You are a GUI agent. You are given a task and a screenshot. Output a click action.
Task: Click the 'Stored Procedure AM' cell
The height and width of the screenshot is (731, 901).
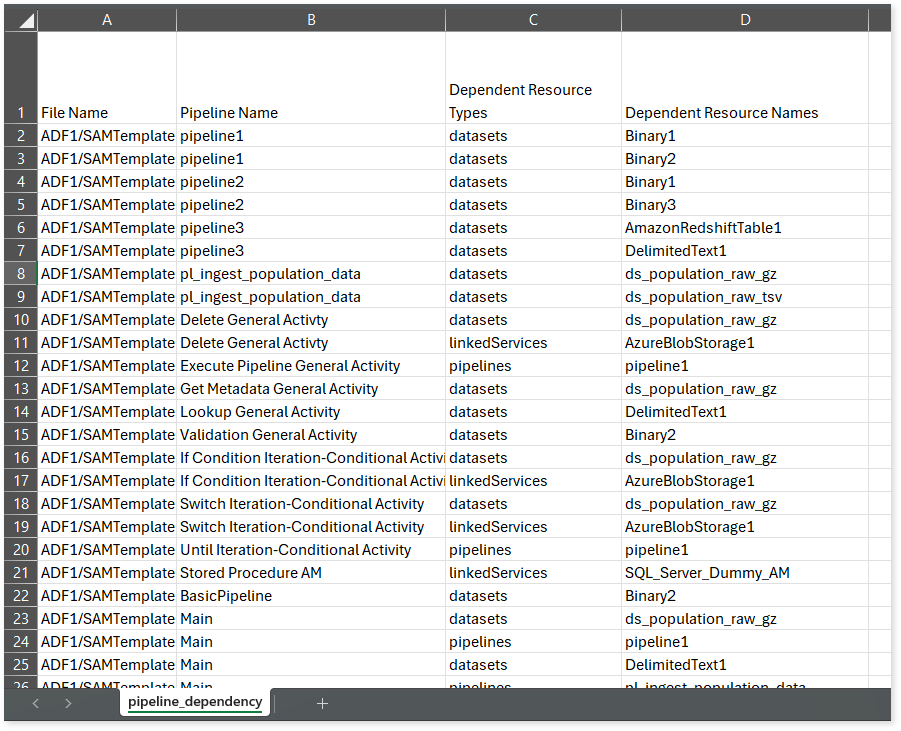coord(311,573)
